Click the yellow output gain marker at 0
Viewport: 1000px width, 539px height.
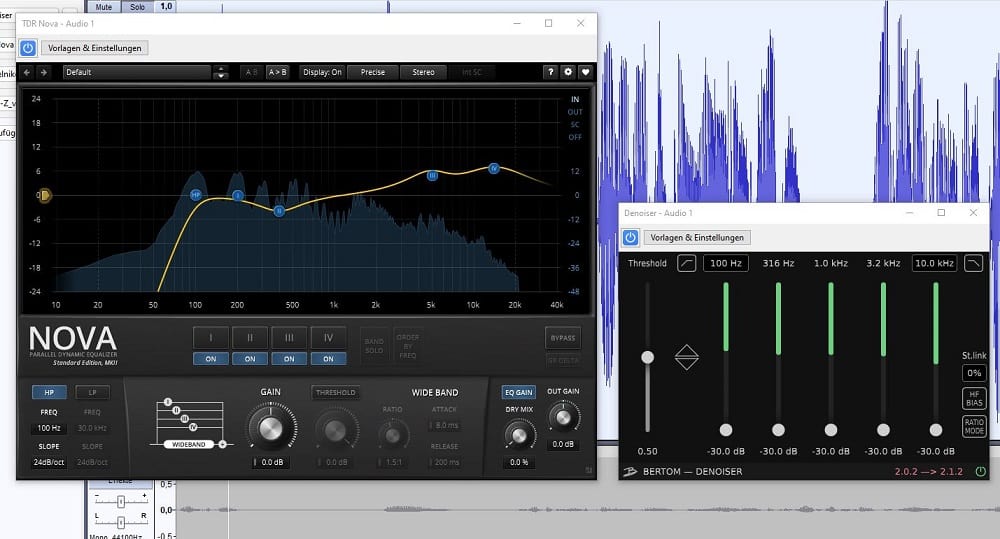[x=44, y=195]
